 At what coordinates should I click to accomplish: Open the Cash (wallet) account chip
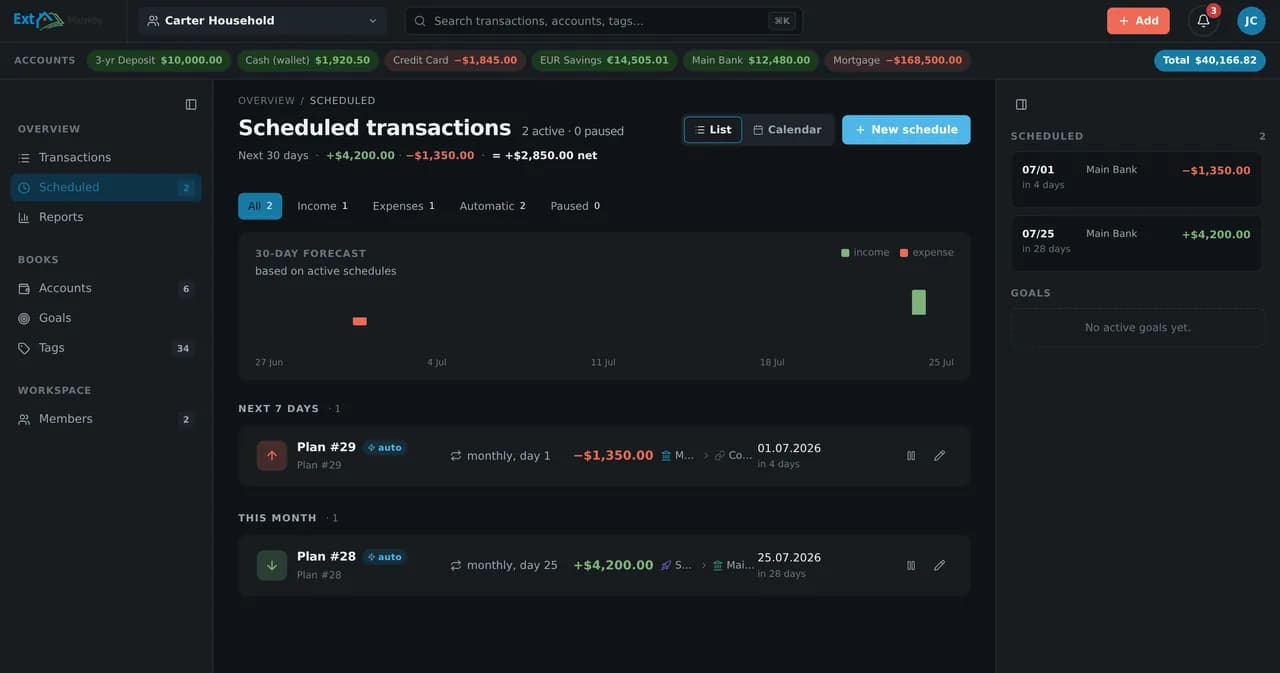click(308, 61)
